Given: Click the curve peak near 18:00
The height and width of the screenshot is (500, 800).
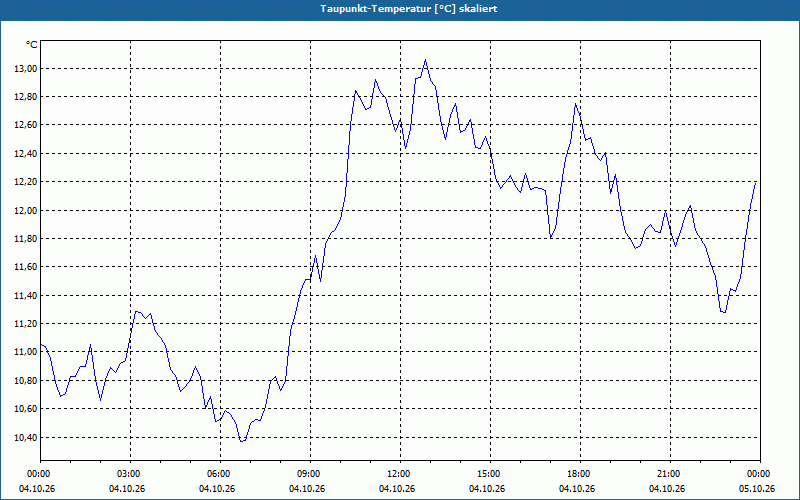Looking at the screenshot, I should tap(575, 104).
